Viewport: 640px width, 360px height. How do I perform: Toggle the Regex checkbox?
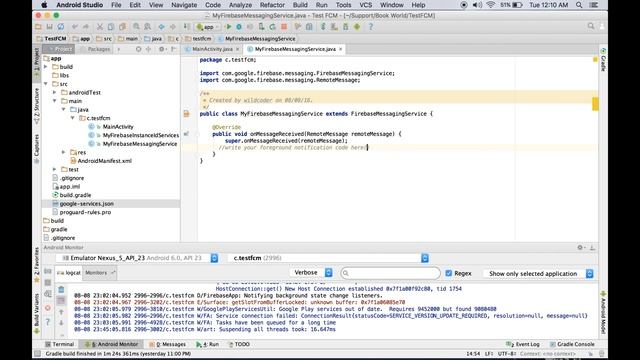(449, 273)
